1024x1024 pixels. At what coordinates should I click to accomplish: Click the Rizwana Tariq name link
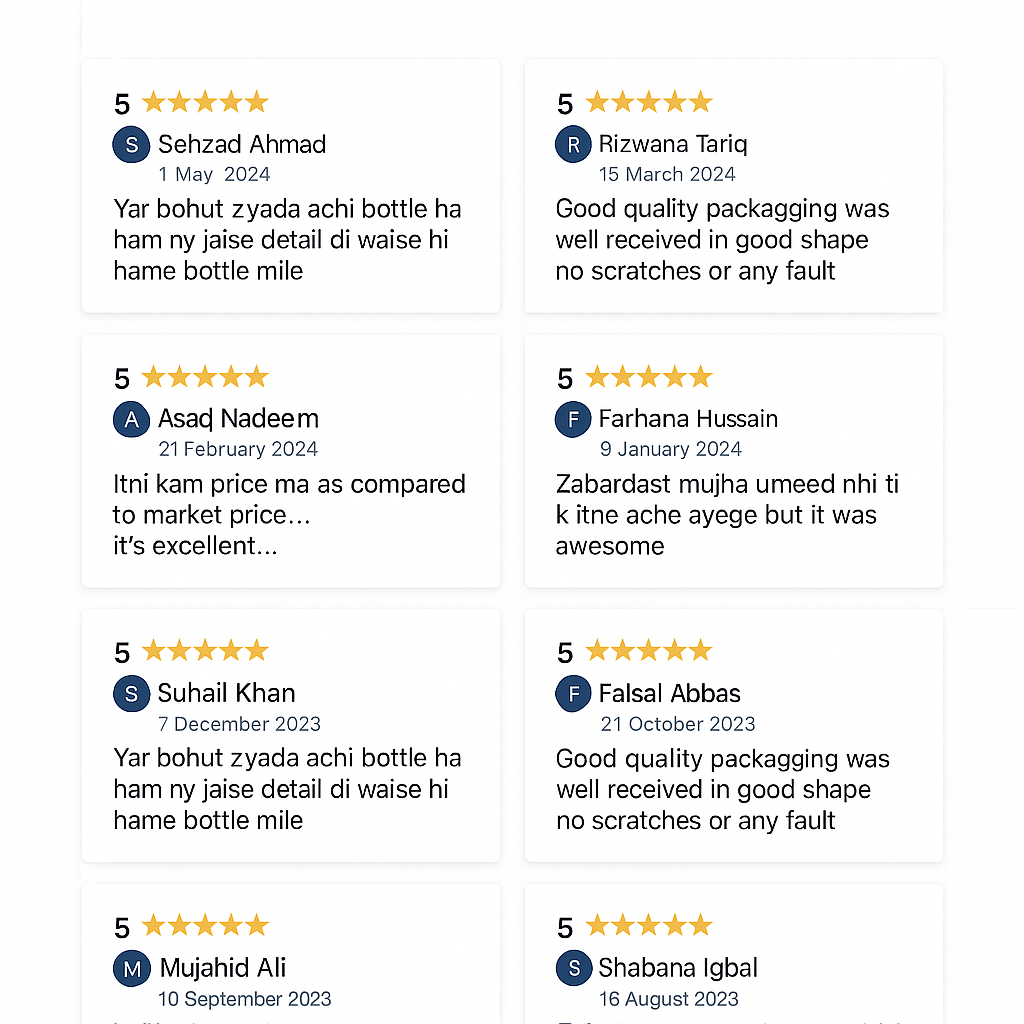click(672, 145)
